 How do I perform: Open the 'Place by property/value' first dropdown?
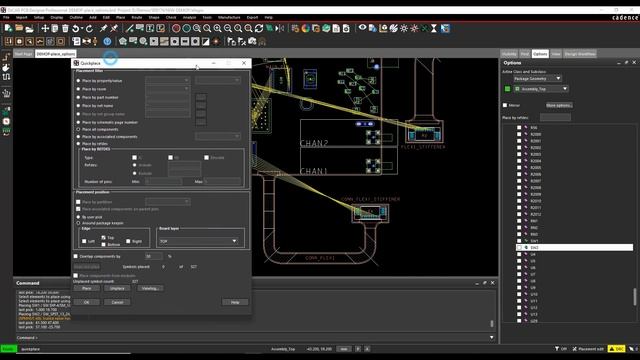point(167,80)
